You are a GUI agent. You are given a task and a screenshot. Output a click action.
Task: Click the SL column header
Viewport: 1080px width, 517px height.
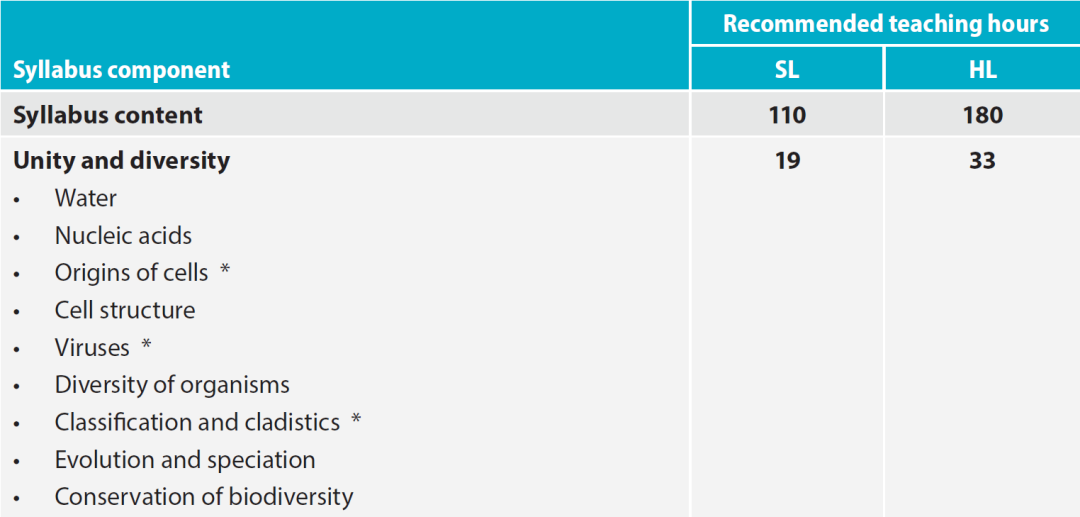[x=788, y=70]
